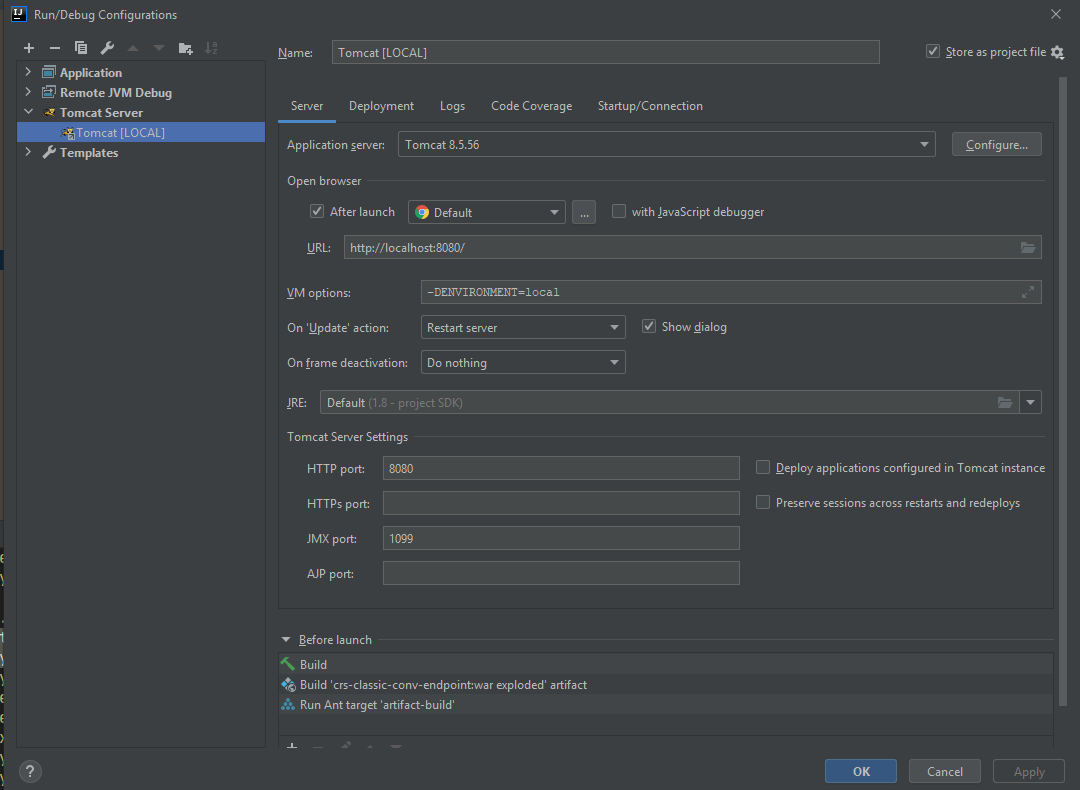Check Preserve sessions across restarts and redeploys
1080x790 pixels.
coord(763,502)
